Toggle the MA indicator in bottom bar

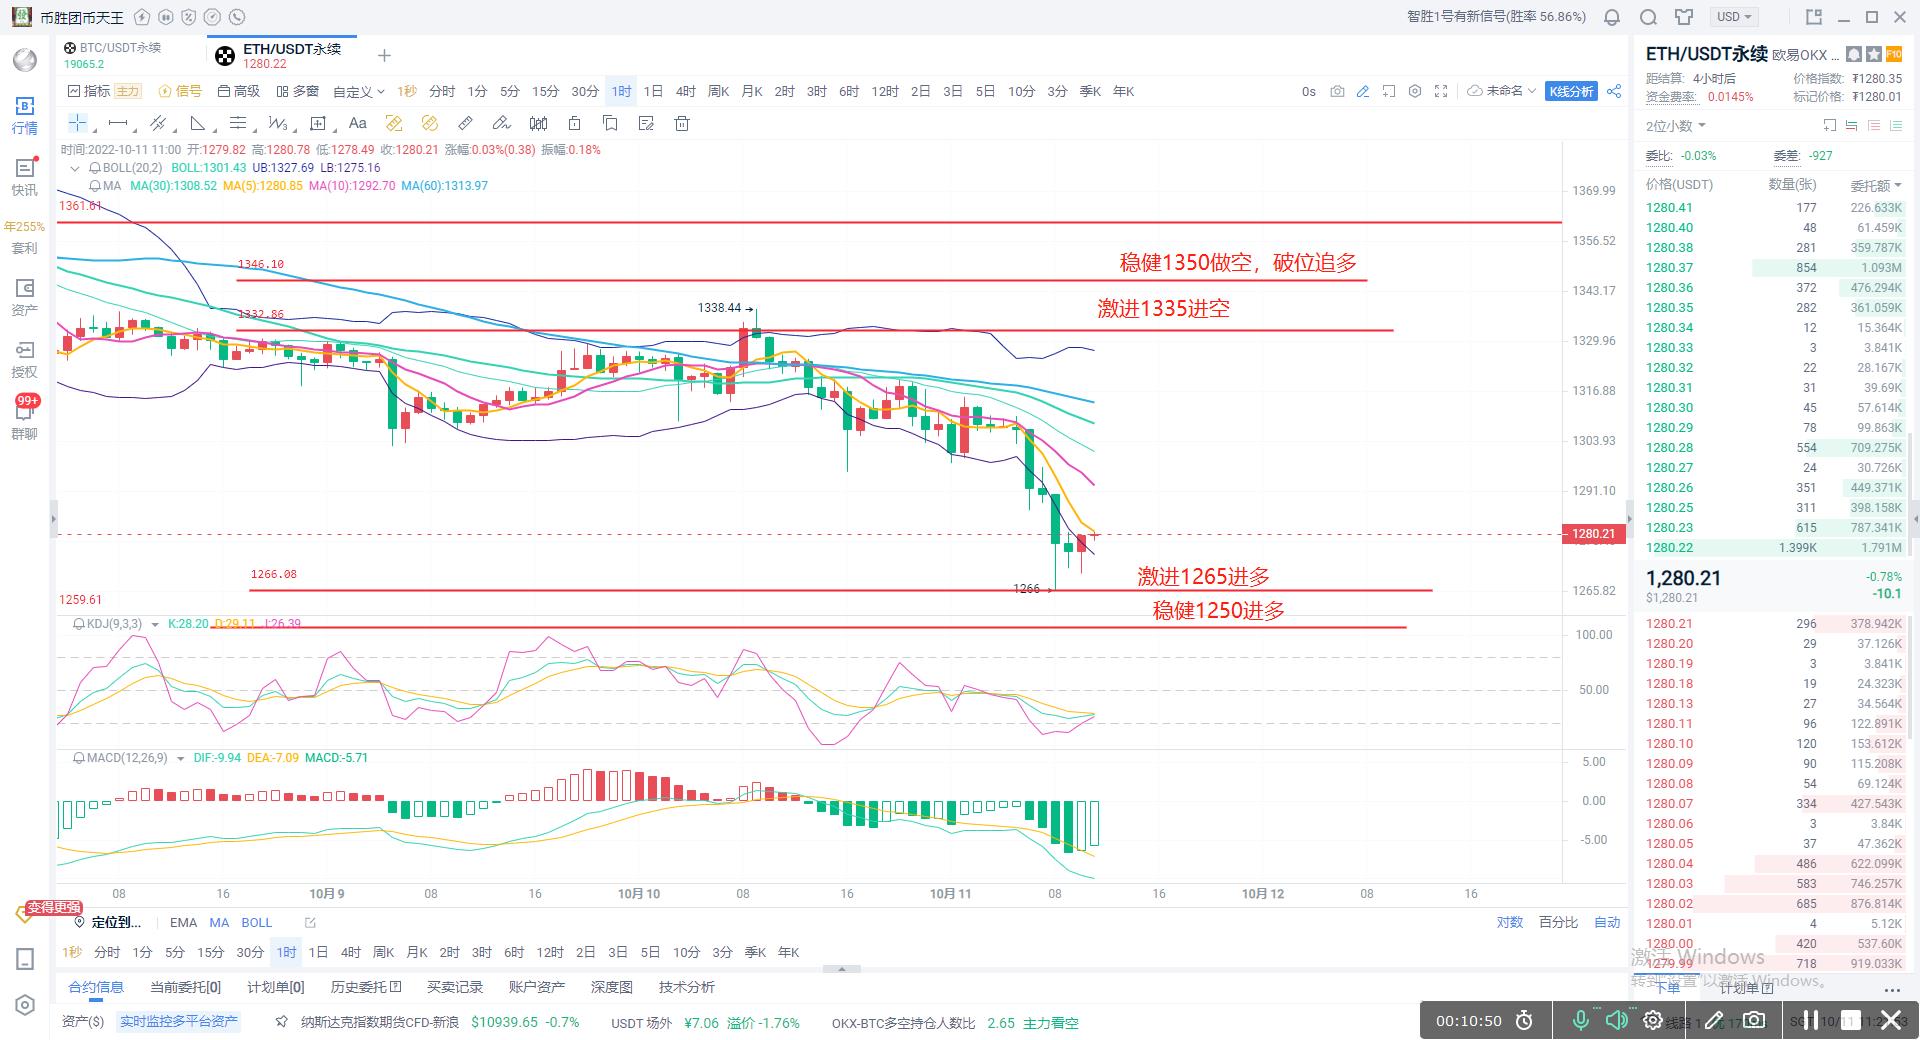point(219,922)
